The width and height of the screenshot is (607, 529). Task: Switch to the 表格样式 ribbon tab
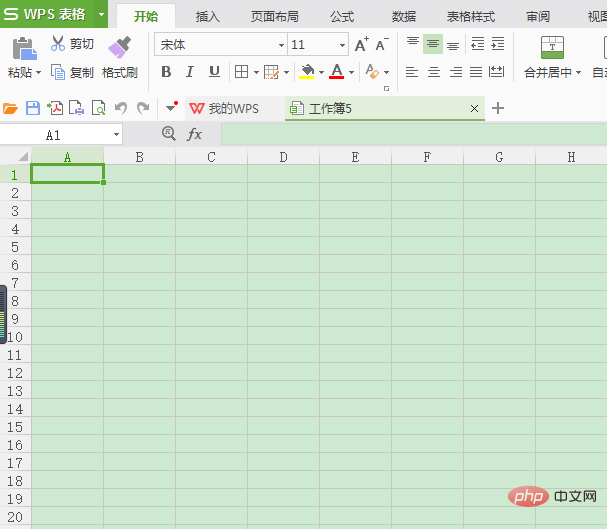(471, 16)
